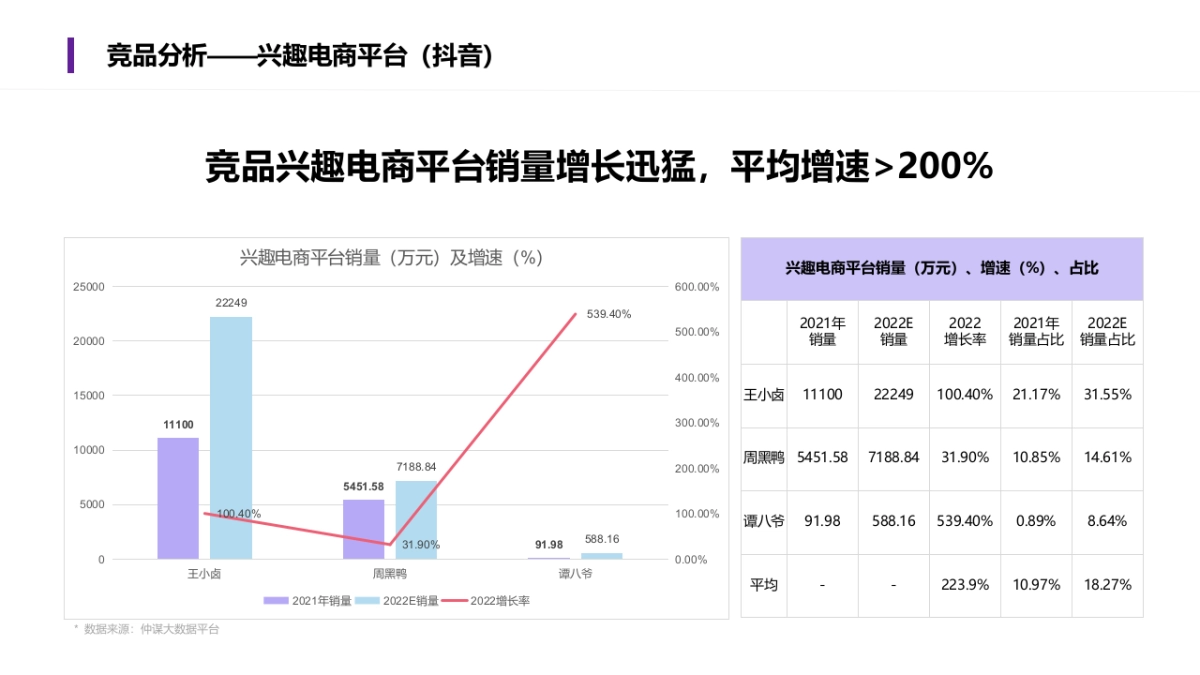Screen dimensions: 1200x675
Task: Click the purple table title banner
Action: 941,268
